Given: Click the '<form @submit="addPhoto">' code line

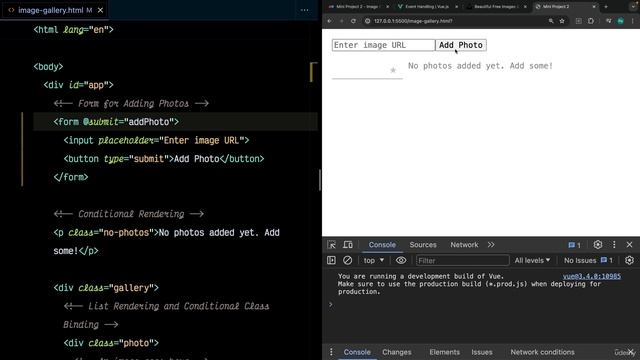Looking at the screenshot, I should click(116, 122).
